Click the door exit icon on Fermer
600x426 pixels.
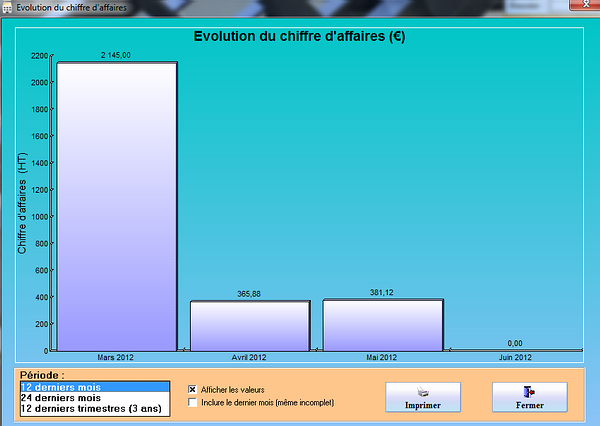(529, 392)
